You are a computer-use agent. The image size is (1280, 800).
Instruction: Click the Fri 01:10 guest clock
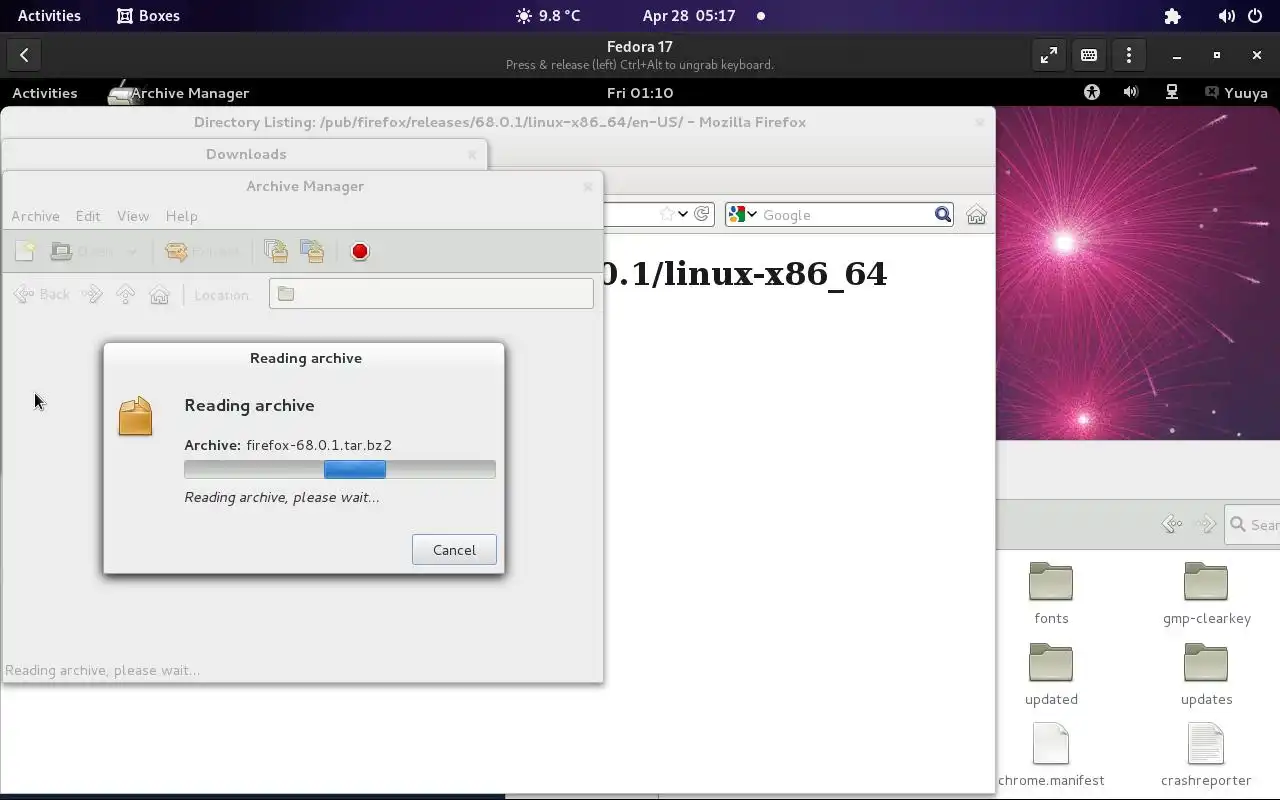pyautogui.click(x=640, y=93)
